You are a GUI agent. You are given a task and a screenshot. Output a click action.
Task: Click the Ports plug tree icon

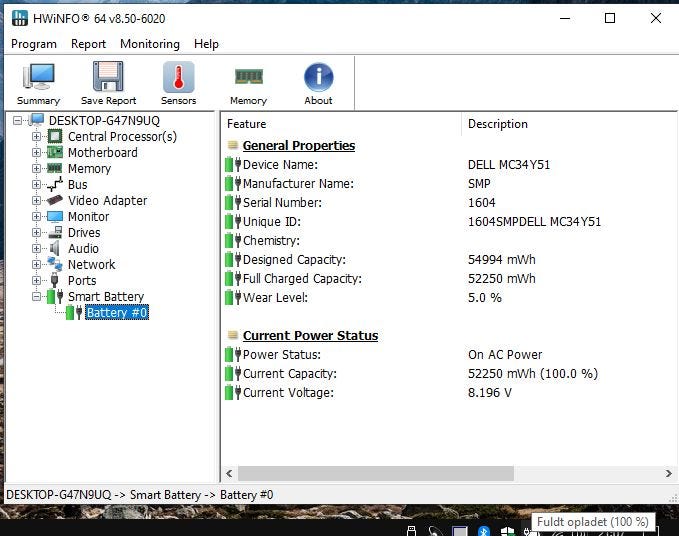55,280
